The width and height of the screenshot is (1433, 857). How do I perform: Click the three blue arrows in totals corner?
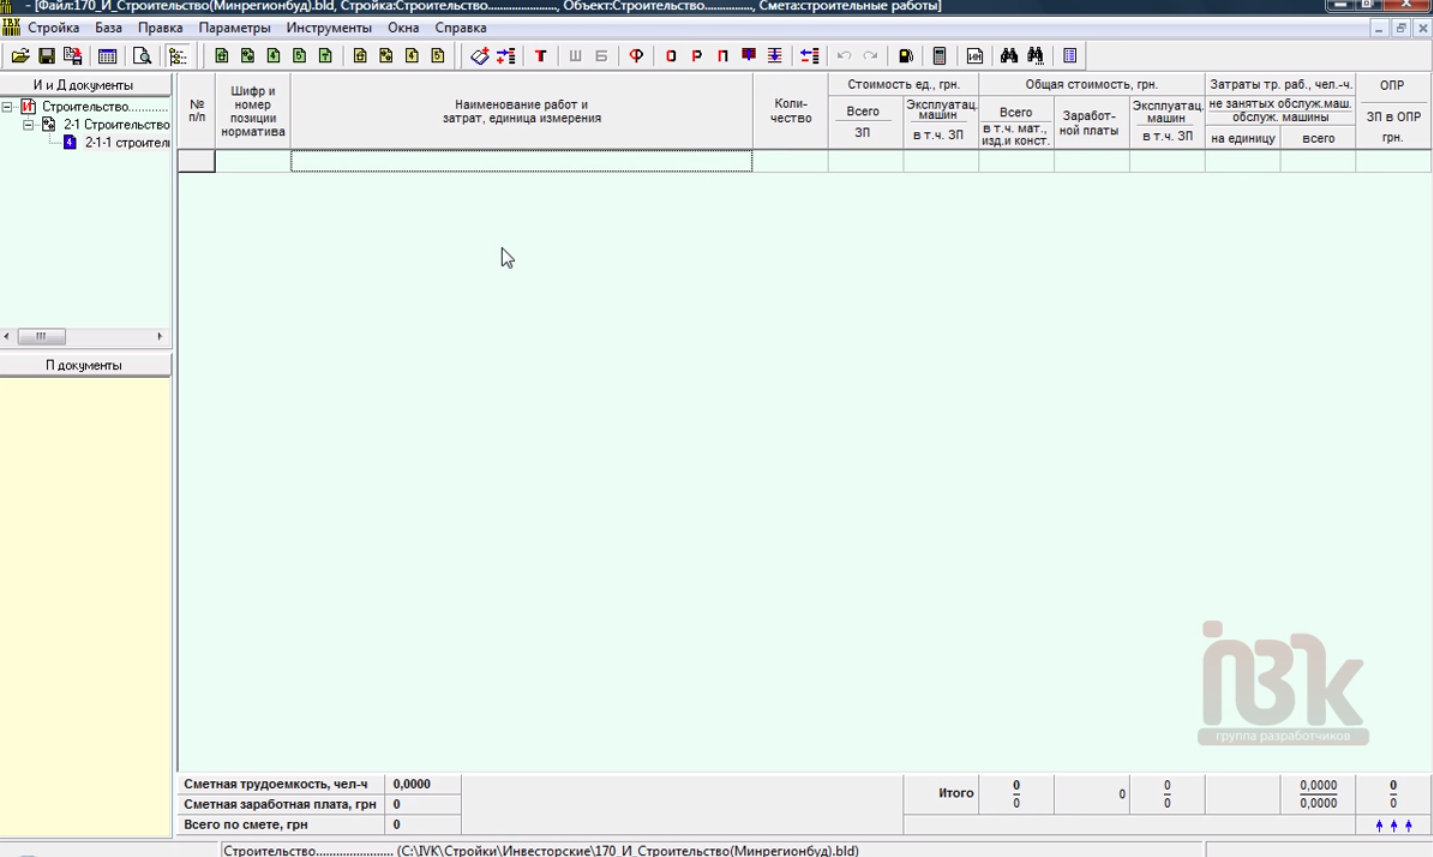tap(1393, 825)
